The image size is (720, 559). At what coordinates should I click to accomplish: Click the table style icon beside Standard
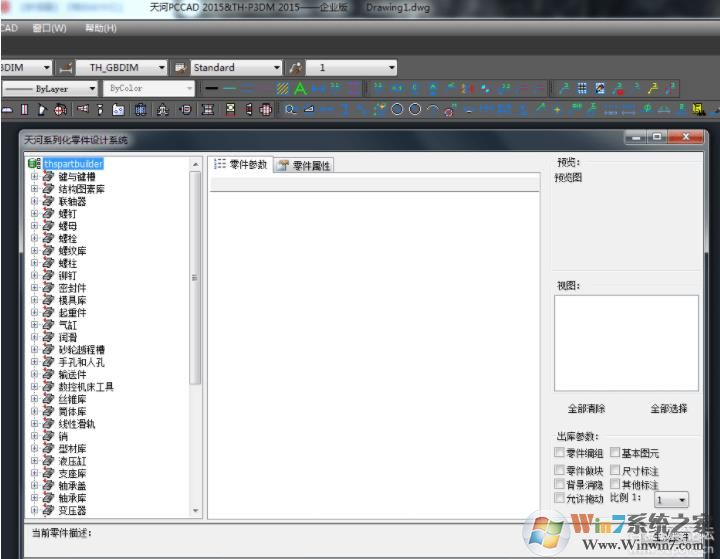[x=180, y=68]
